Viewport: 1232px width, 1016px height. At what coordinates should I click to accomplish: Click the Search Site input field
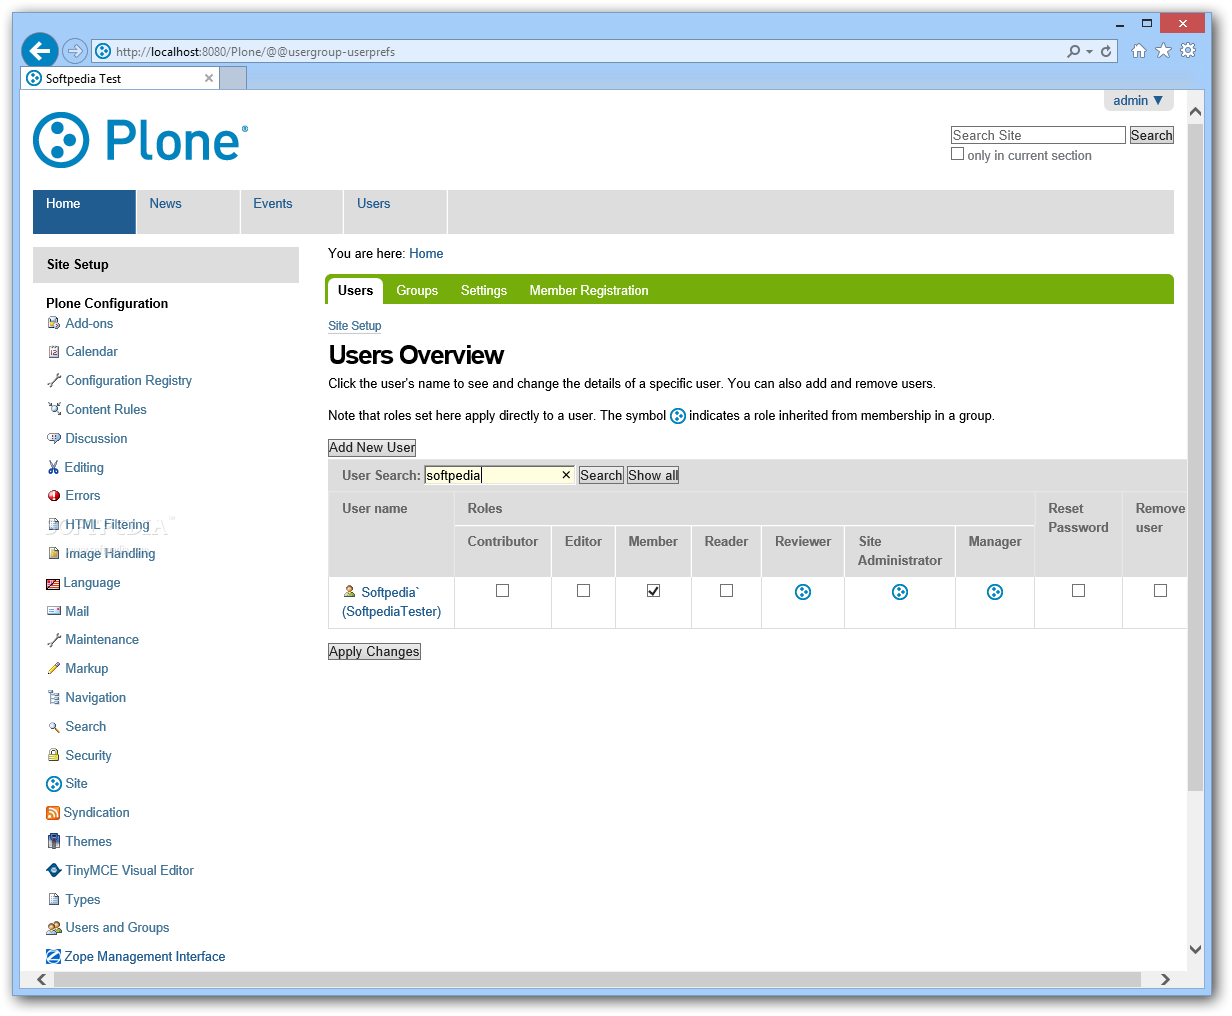click(x=1038, y=135)
